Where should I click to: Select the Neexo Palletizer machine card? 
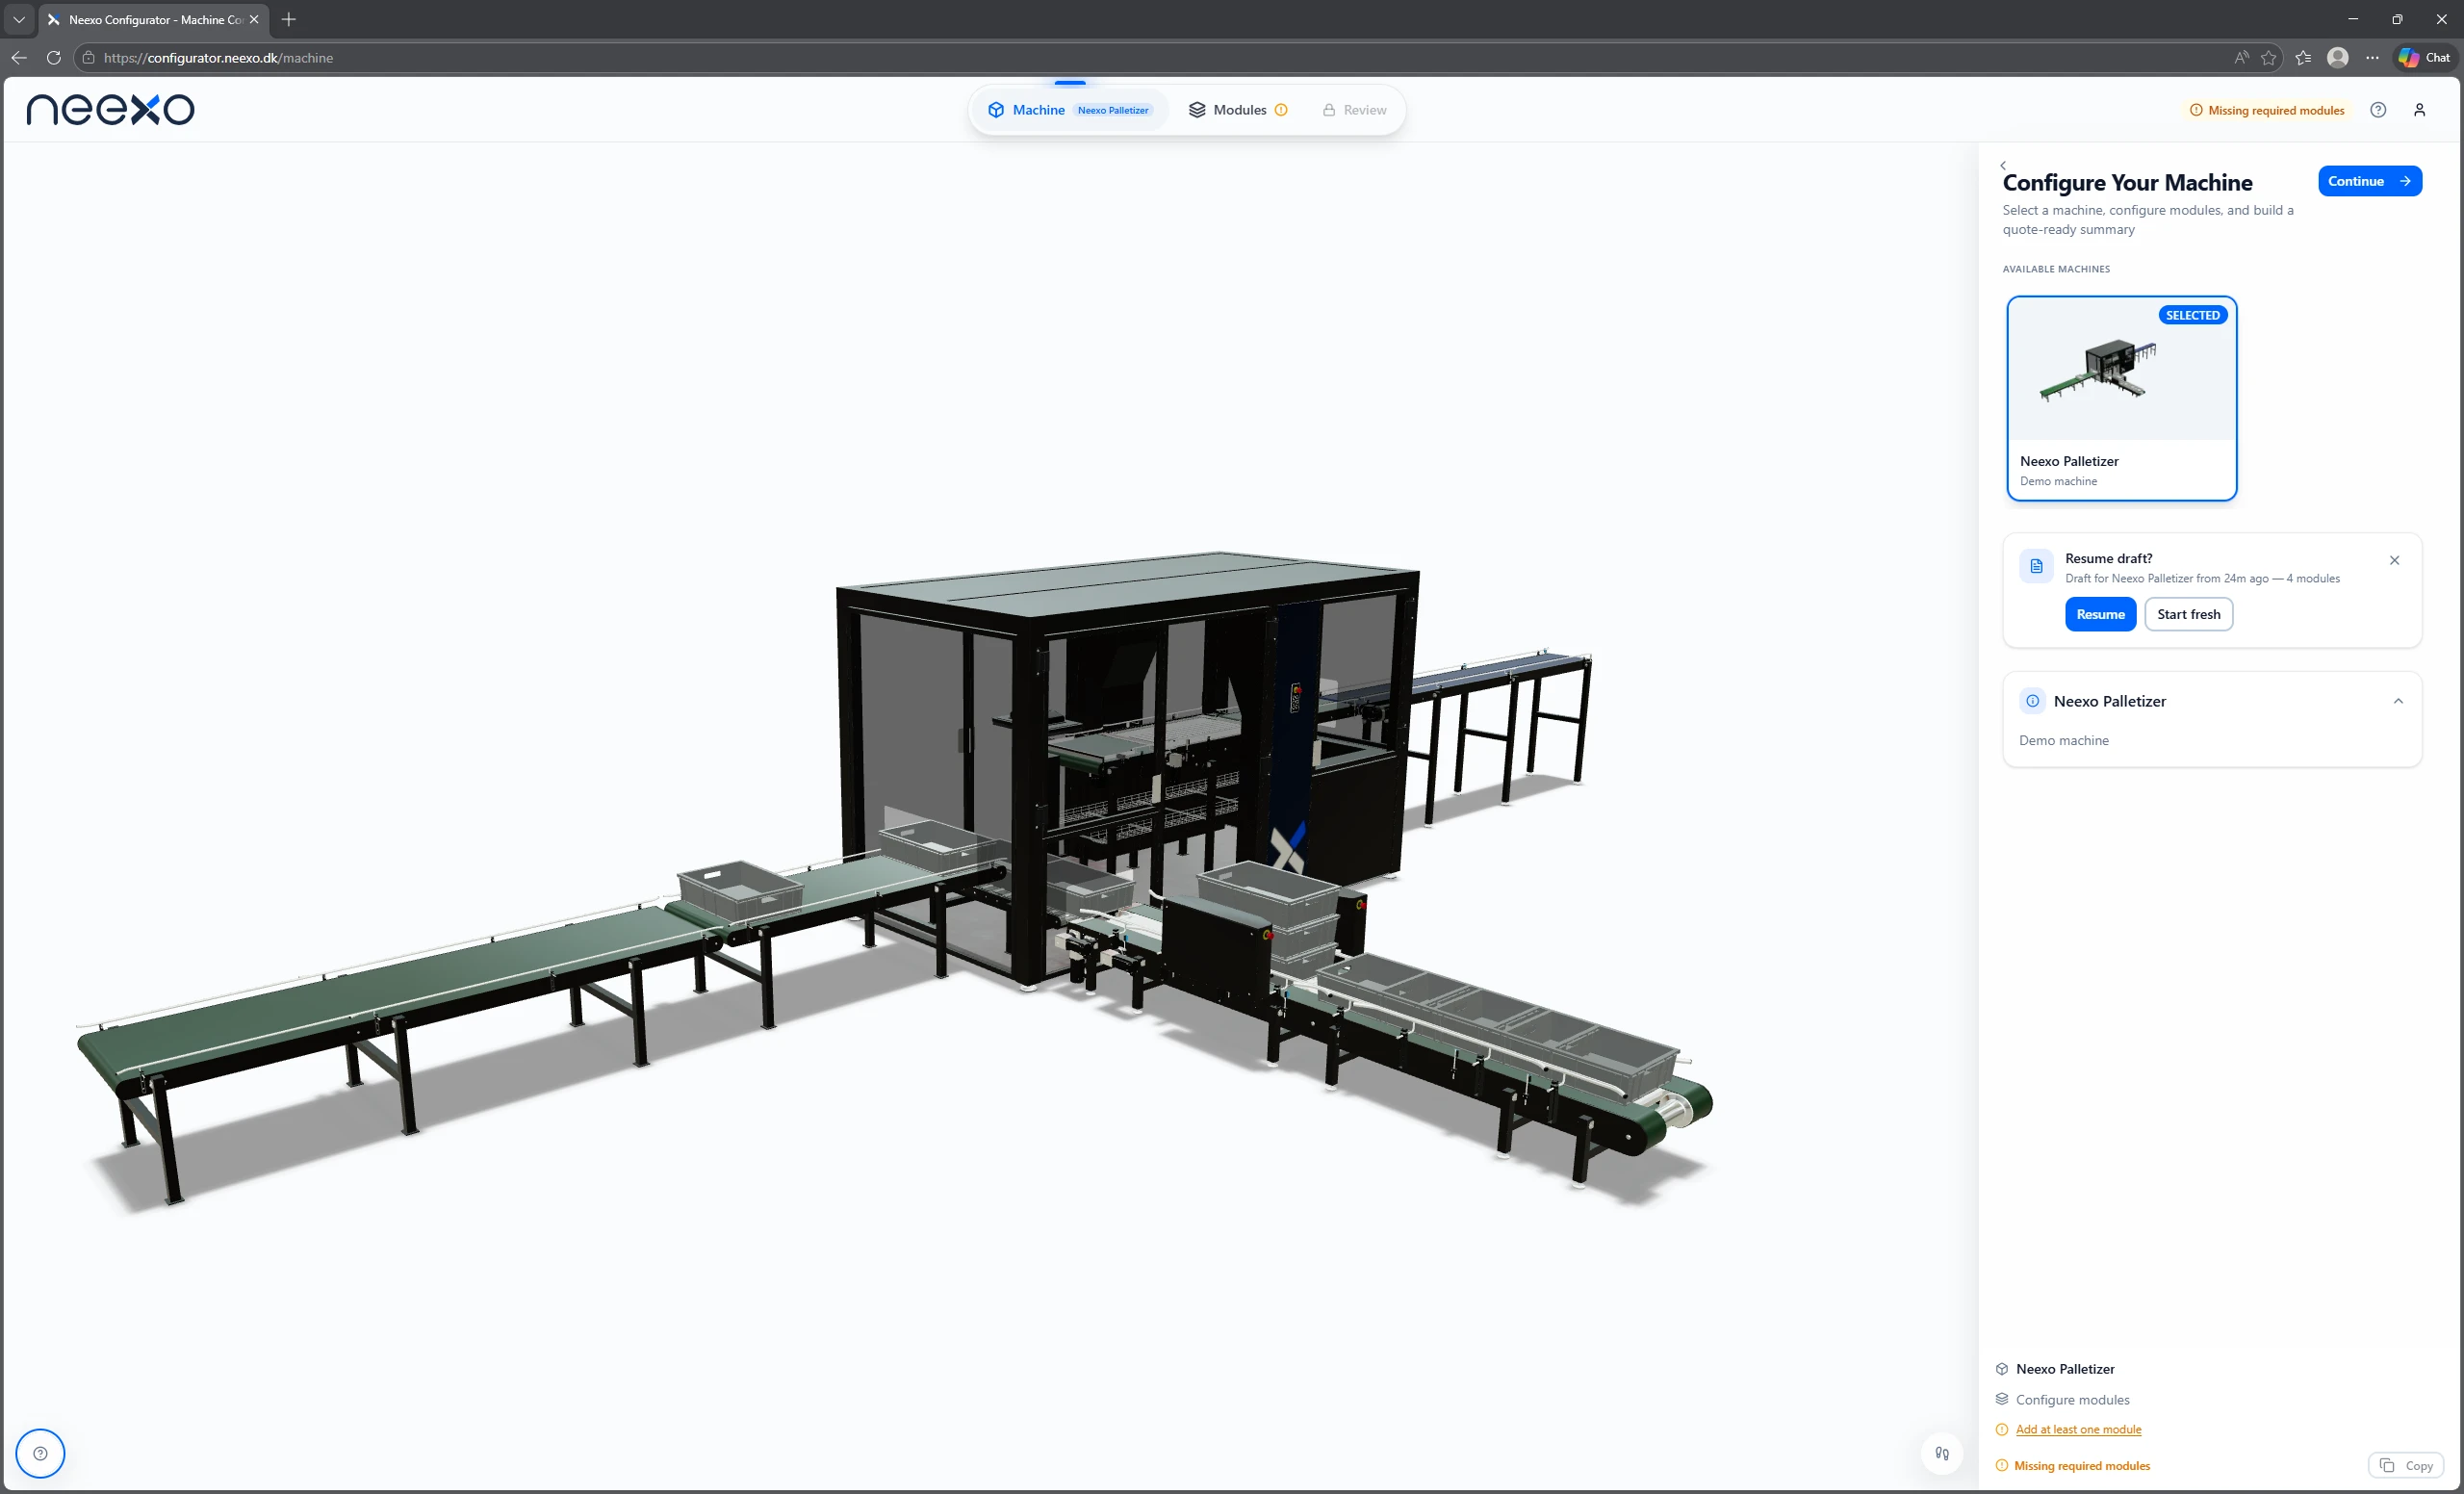[x=2121, y=398]
